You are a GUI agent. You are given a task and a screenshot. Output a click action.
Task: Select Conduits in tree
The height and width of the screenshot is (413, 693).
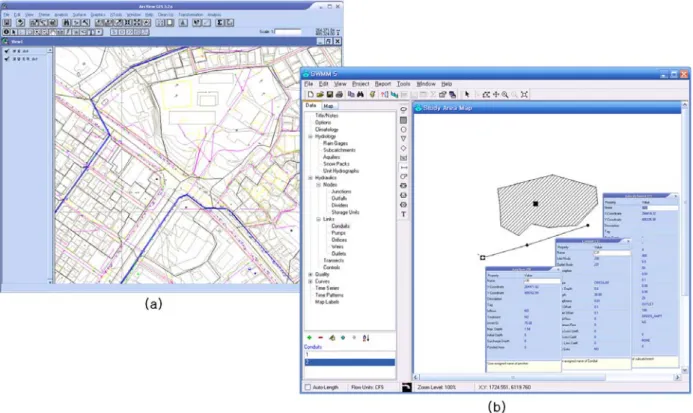point(340,226)
